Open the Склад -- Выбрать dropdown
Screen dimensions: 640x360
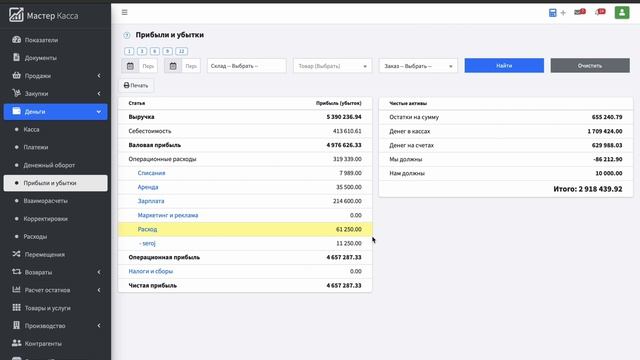pos(247,66)
